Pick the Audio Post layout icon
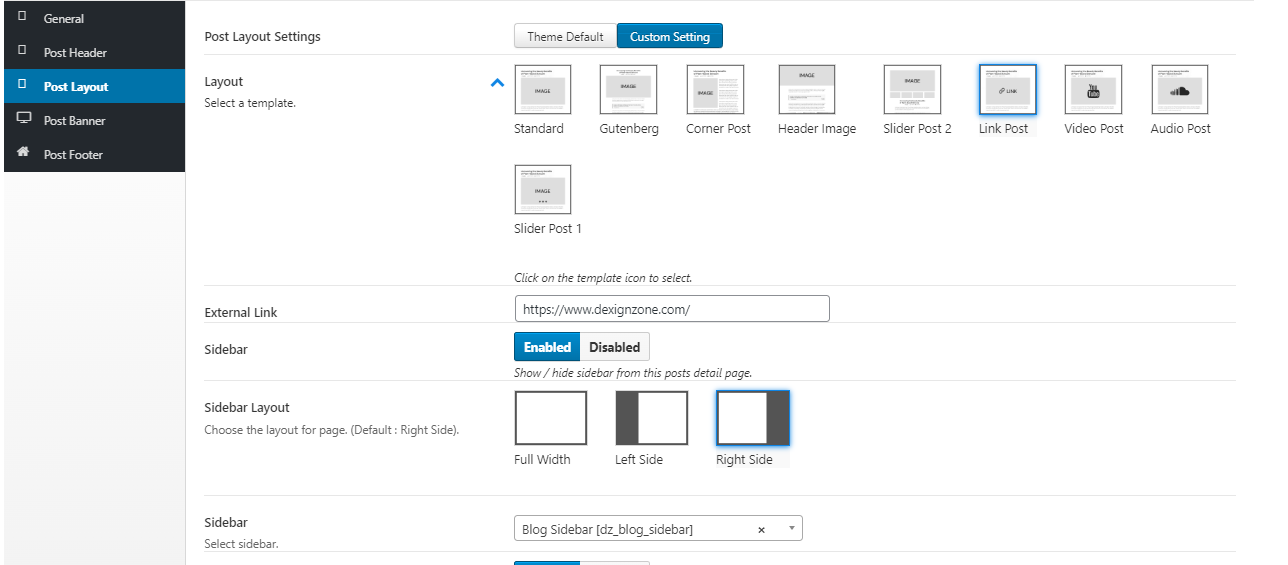Image resolution: width=1288 pixels, height=565 pixels. (1180, 90)
